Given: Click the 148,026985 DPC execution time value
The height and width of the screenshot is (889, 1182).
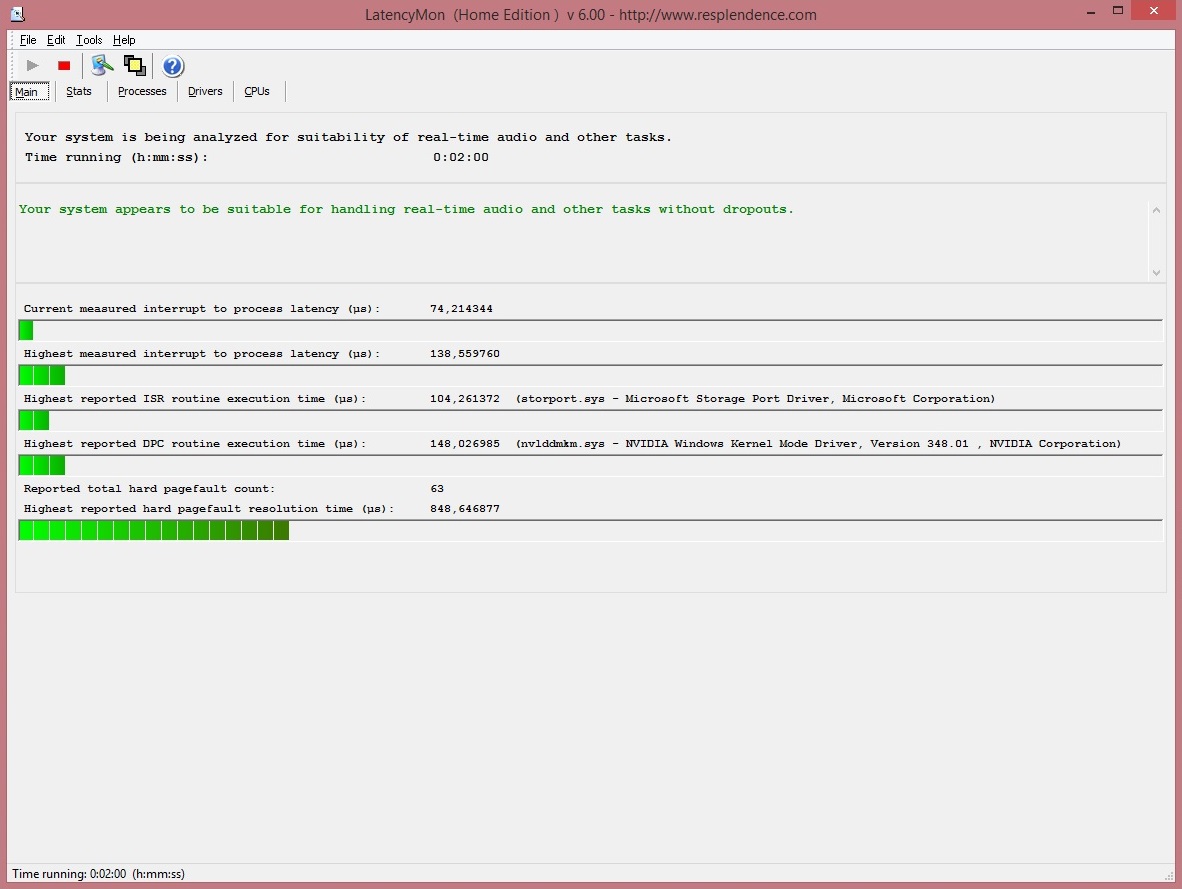Looking at the screenshot, I should [x=464, y=443].
